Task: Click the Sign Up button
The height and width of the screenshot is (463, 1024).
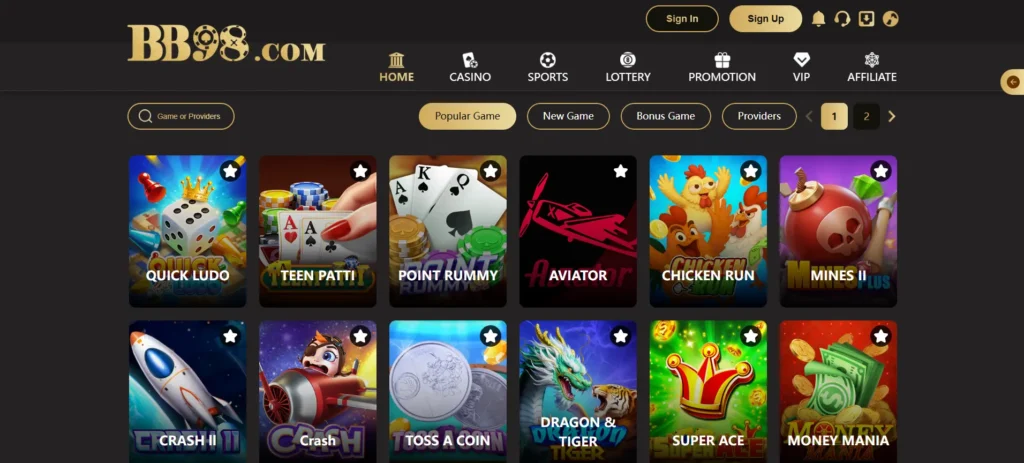Action: coord(765,19)
